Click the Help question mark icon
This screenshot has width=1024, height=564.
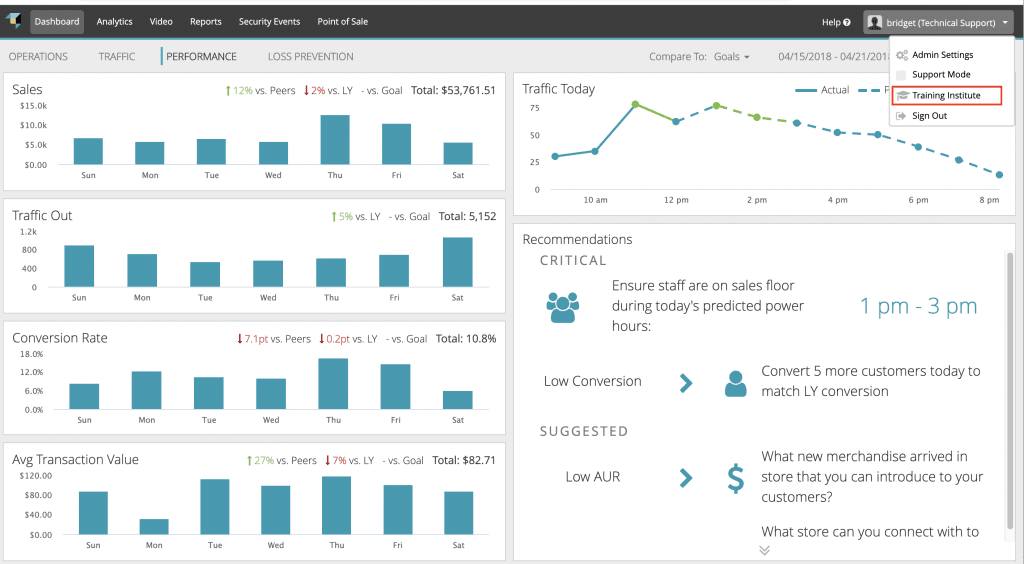coord(847,22)
